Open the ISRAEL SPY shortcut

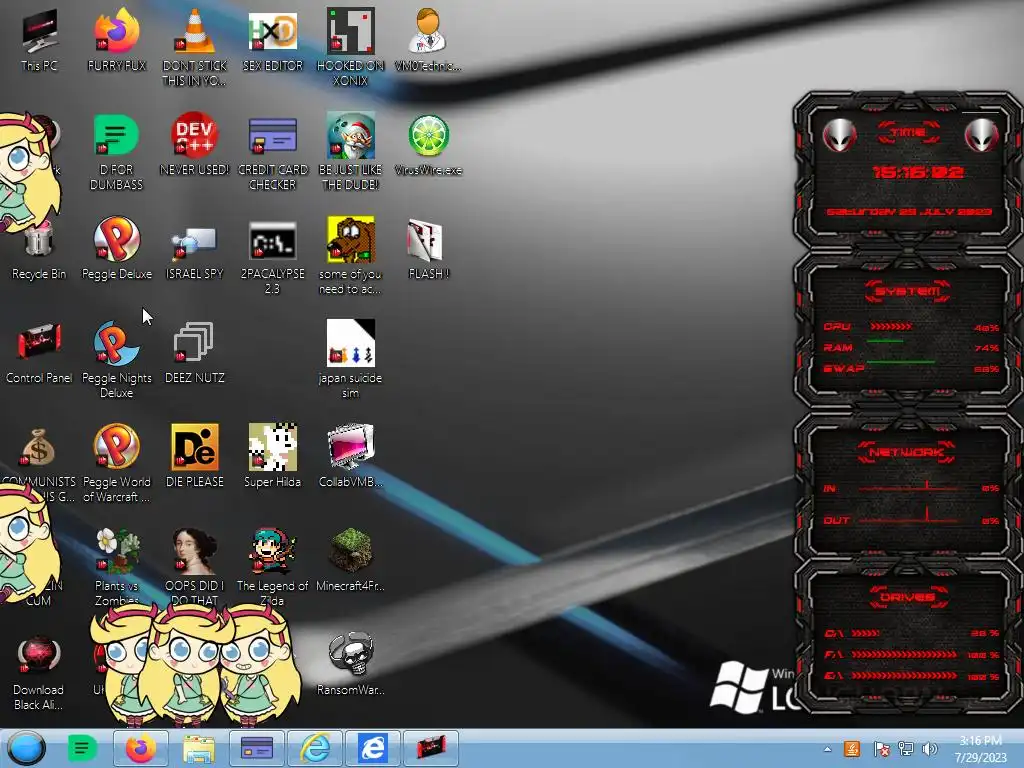194,251
